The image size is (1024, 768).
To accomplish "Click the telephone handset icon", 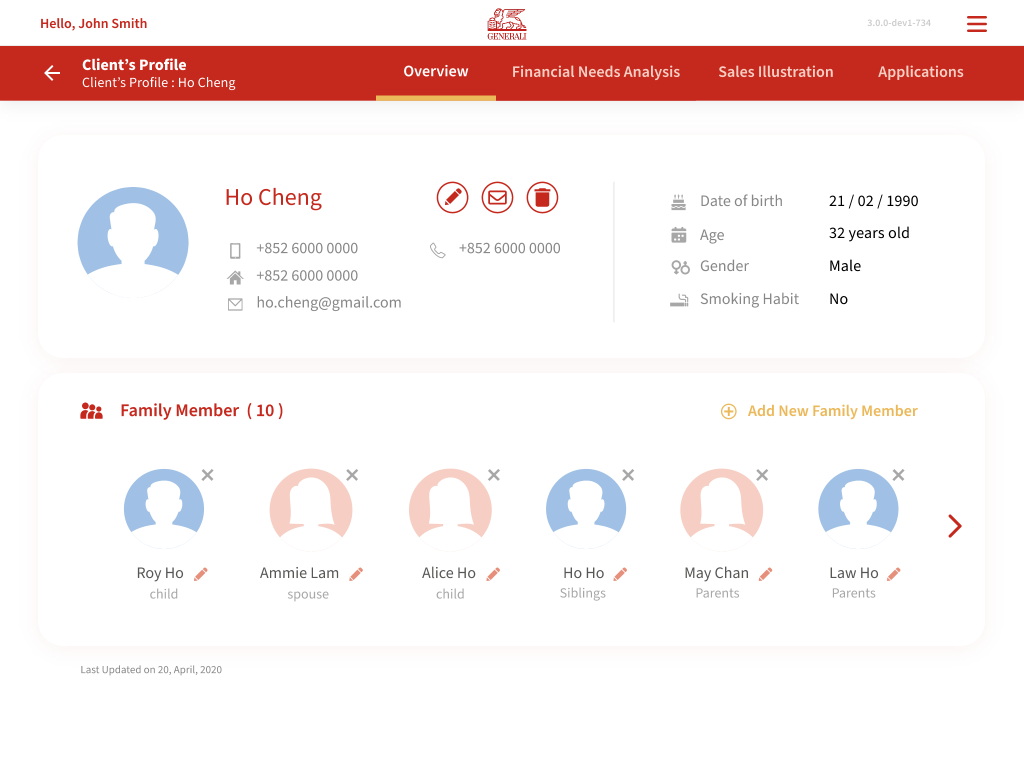I will pos(438,250).
